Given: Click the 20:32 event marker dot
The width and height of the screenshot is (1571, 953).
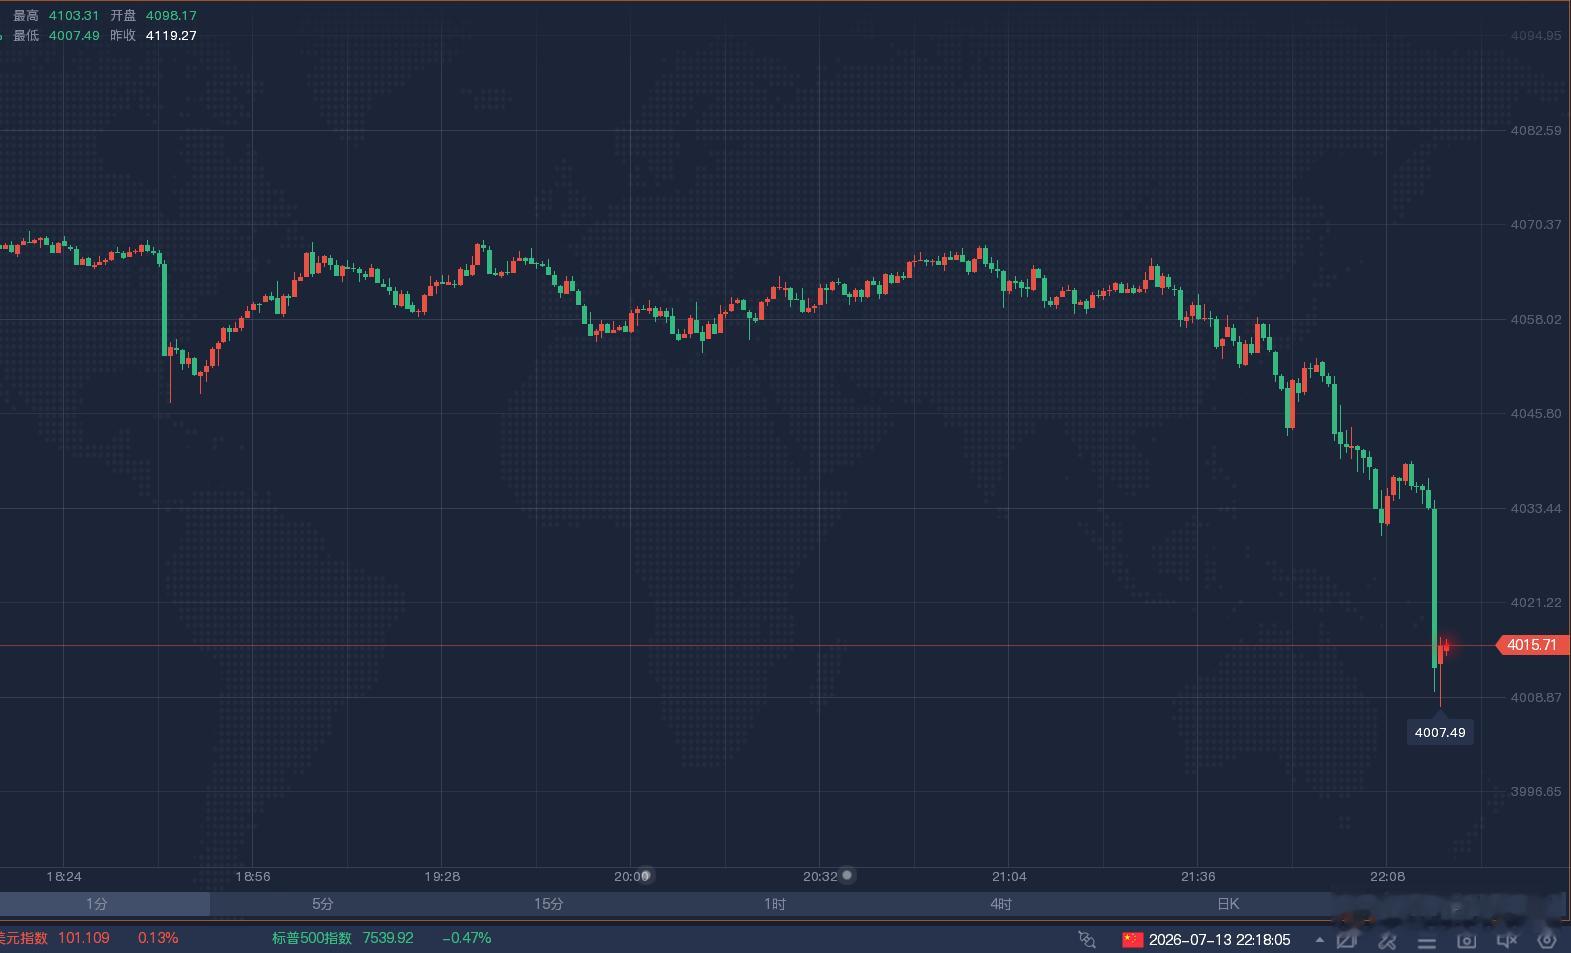Looking at the screenshot, I should [x=847, y=876].
